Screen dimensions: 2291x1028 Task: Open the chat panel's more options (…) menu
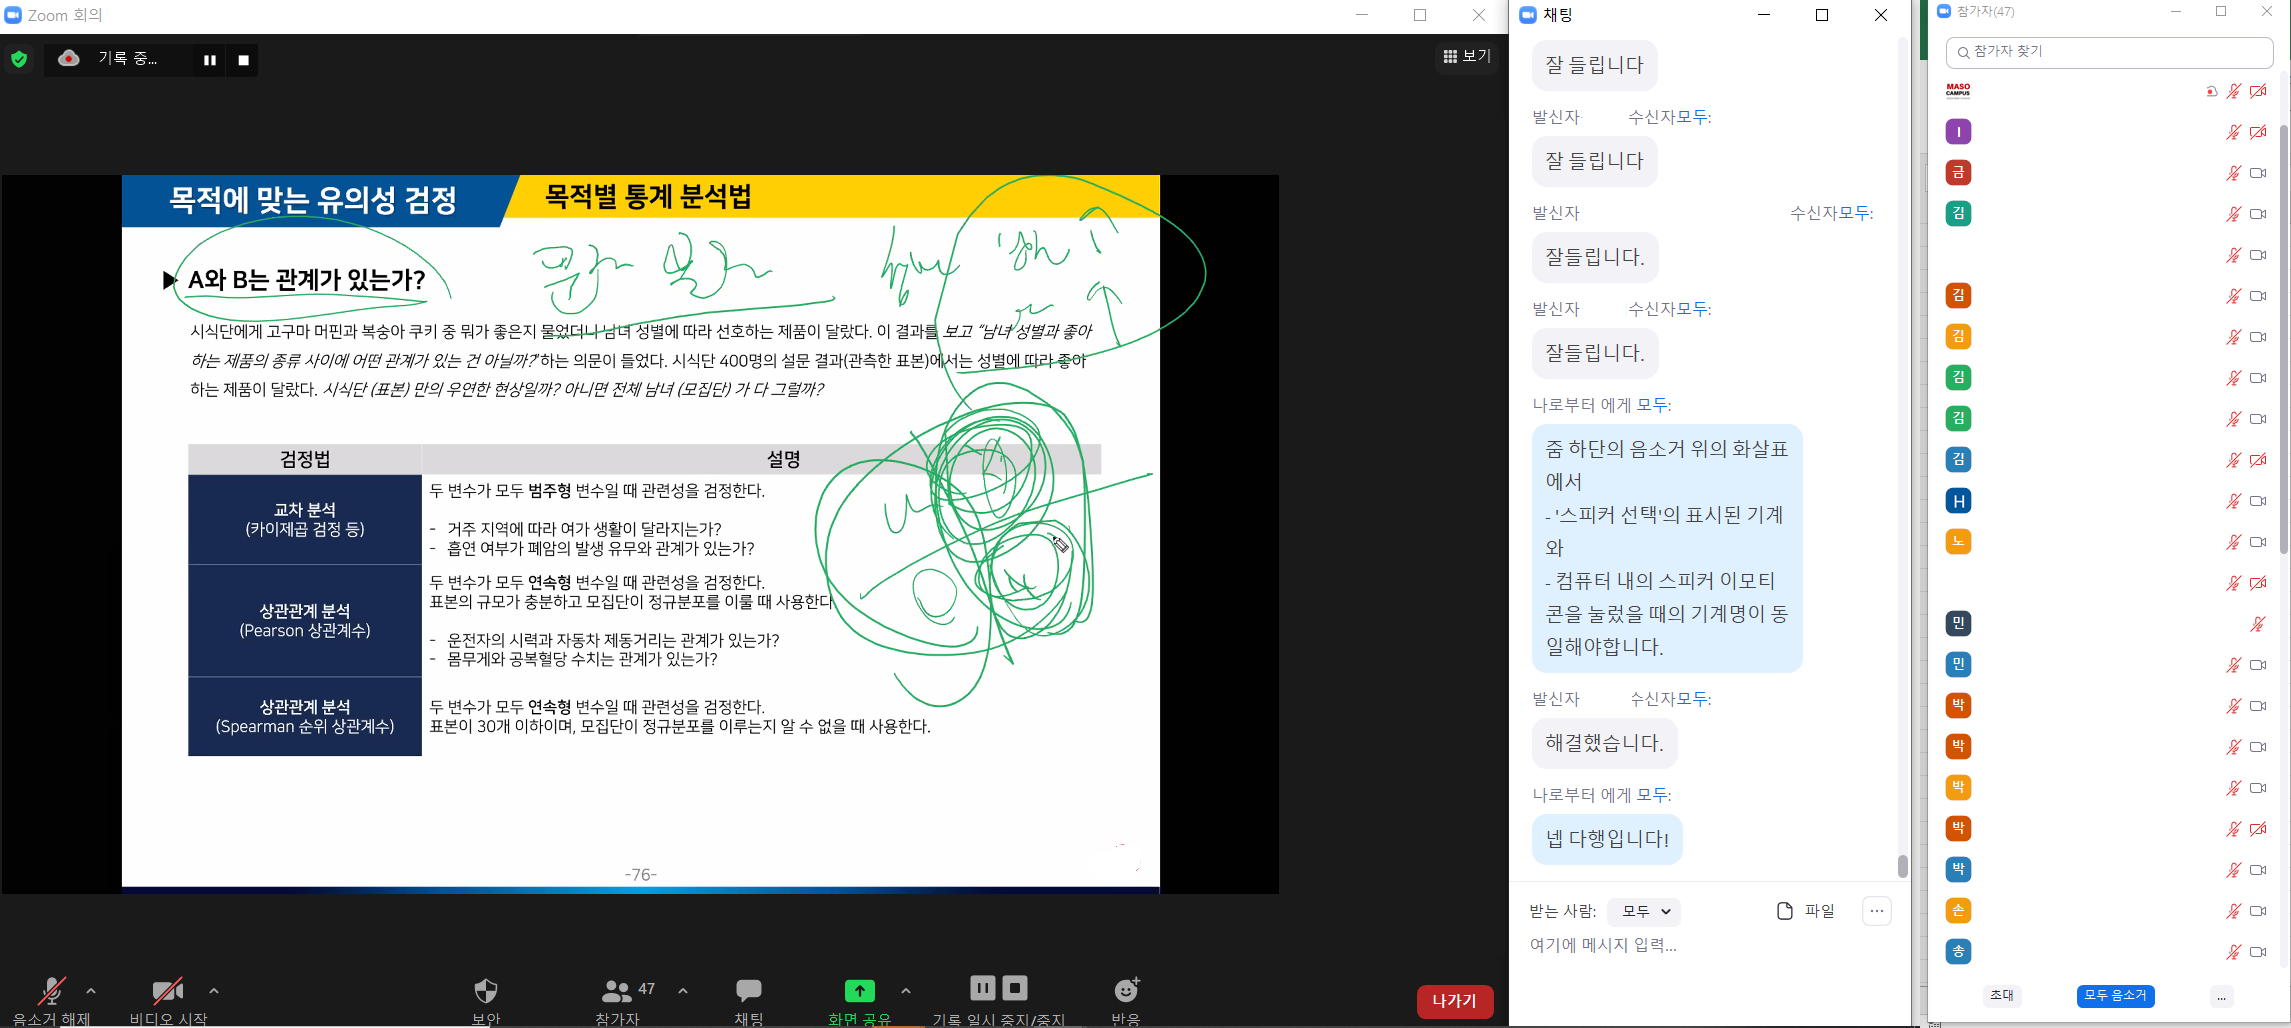click(x=1876, y=911)
